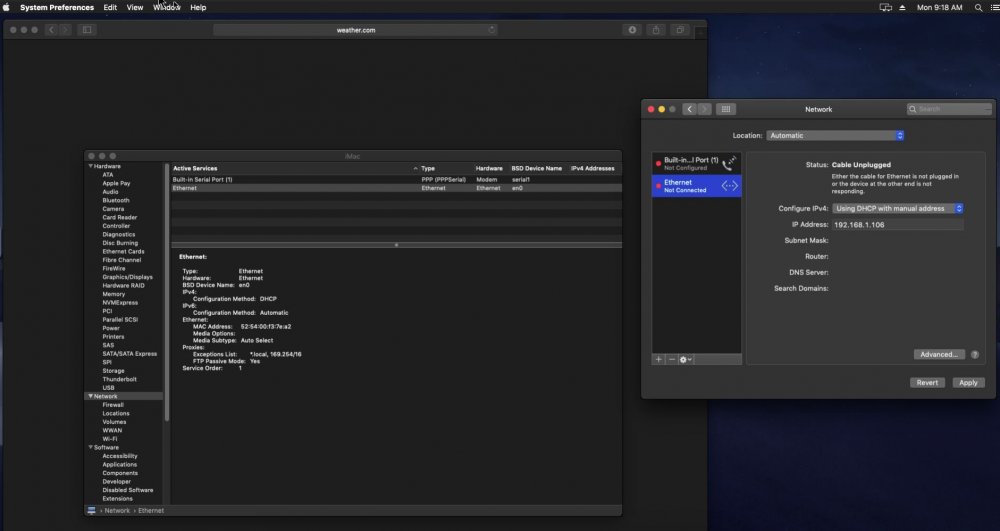Select Firewall under Network
1000x531 pixels.
coord(113,405)
